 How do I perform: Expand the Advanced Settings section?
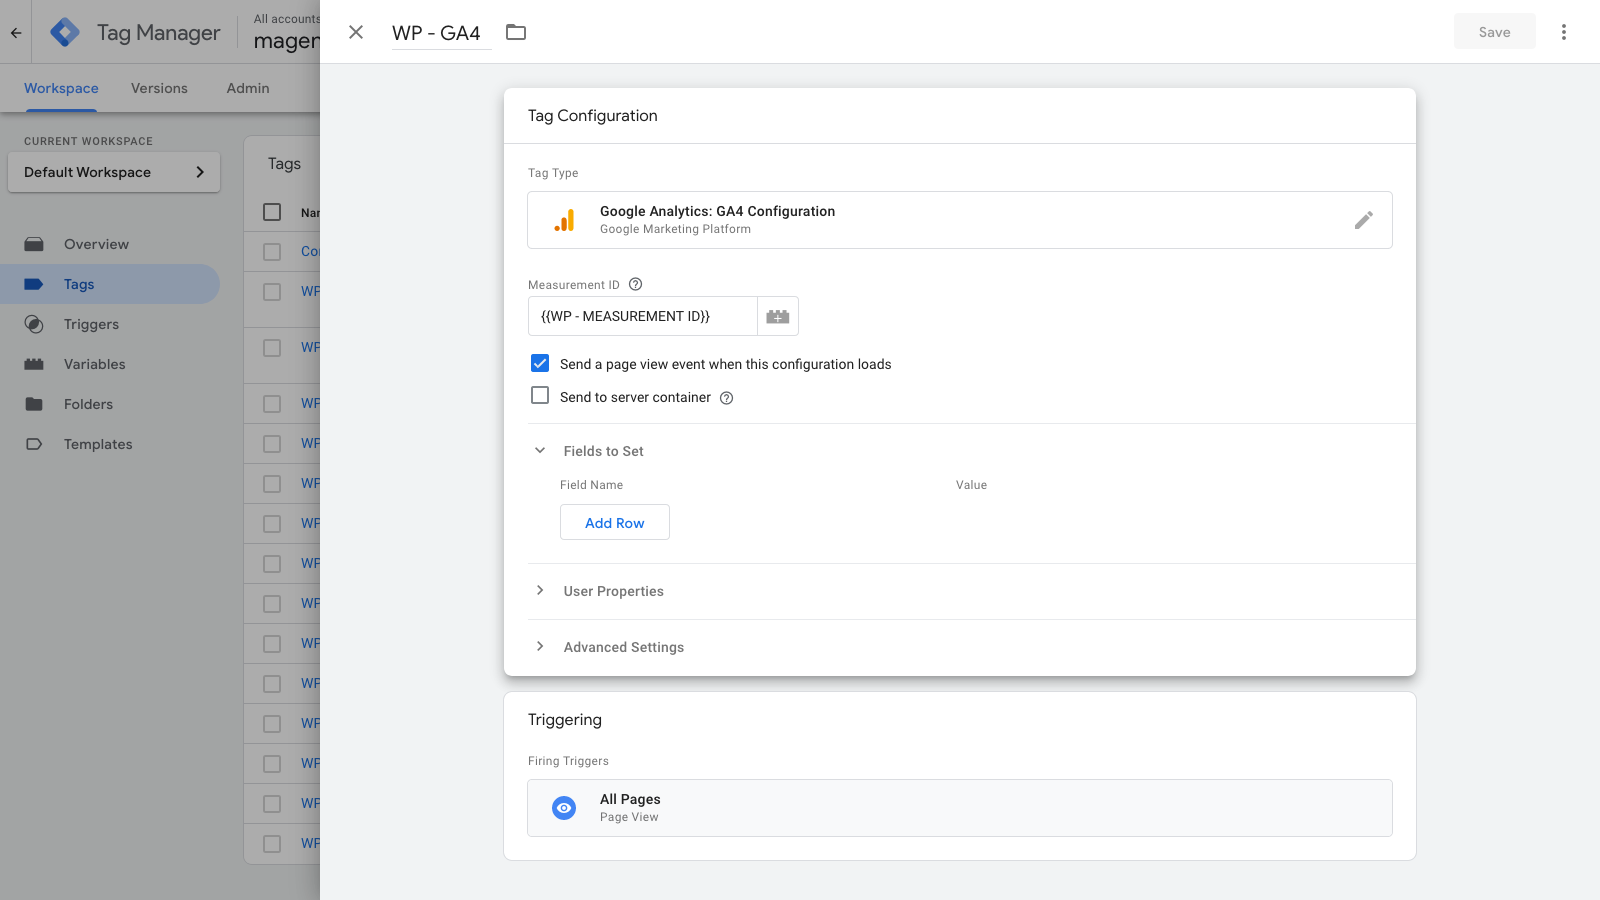point(540,647)
